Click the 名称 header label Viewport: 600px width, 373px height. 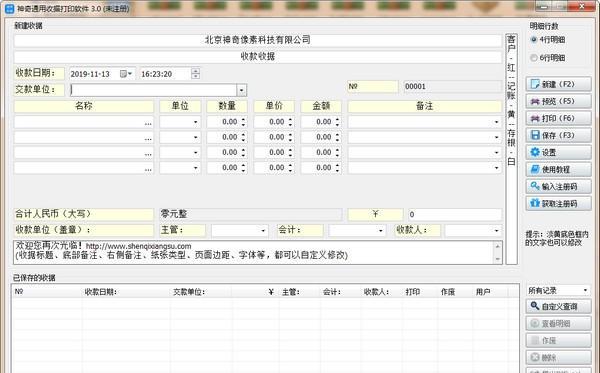coord(84,106)
